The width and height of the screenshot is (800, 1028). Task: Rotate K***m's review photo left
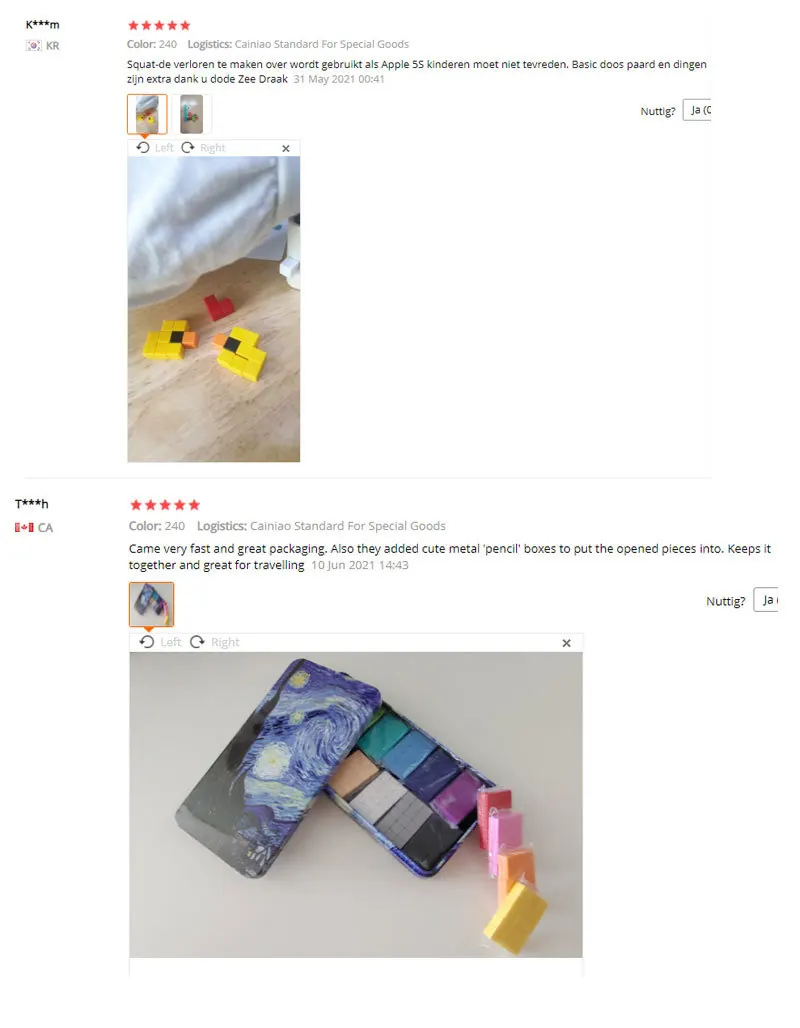pyautogui.click(x=154, y=148)
